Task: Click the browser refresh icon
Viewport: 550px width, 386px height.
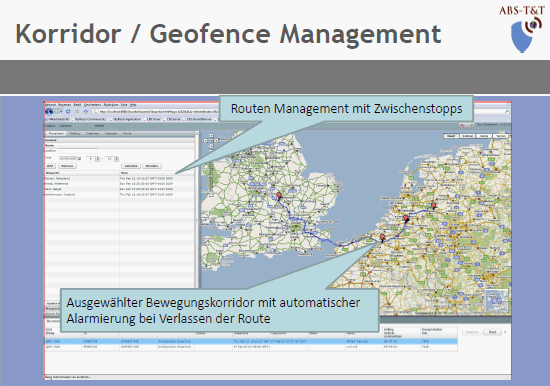Action: (68, 112)
